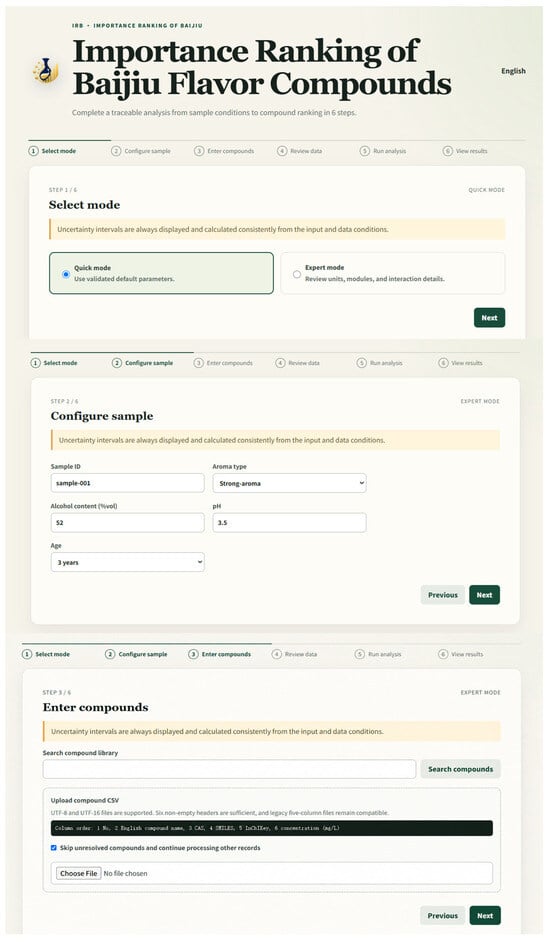Open the Aroma type dropdown
This screenshot has height=942, width=550.
289,483
